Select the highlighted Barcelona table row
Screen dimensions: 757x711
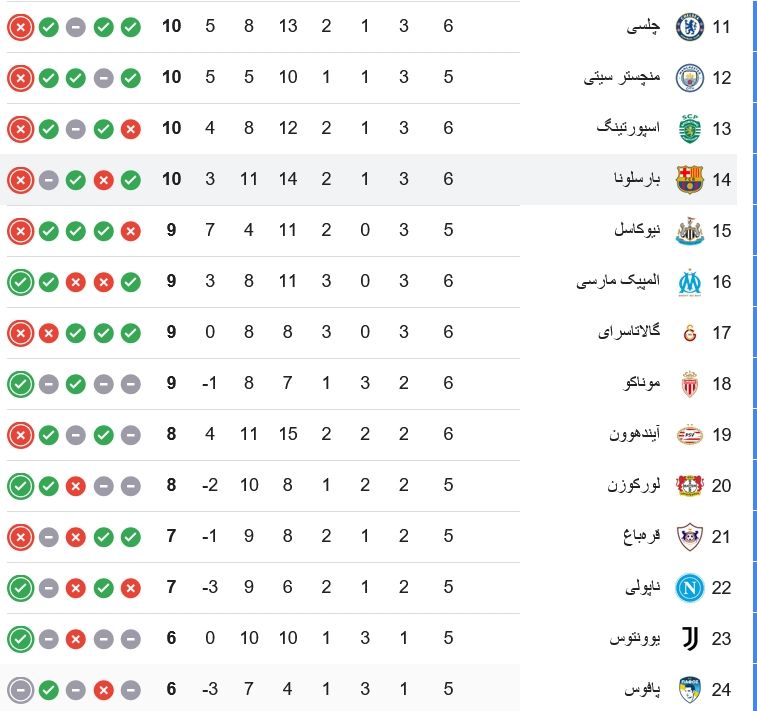pyautogui.click(x=368, y=180)
